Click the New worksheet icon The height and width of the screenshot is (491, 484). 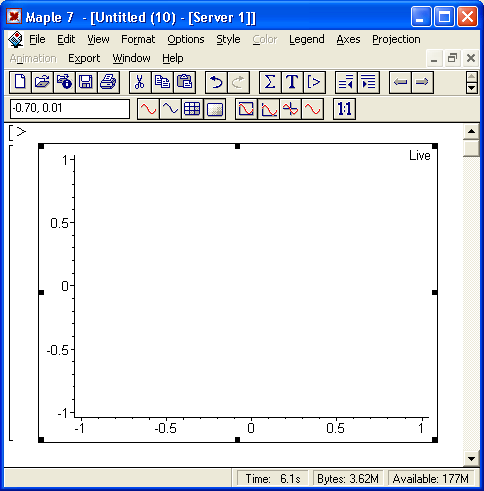20,82
